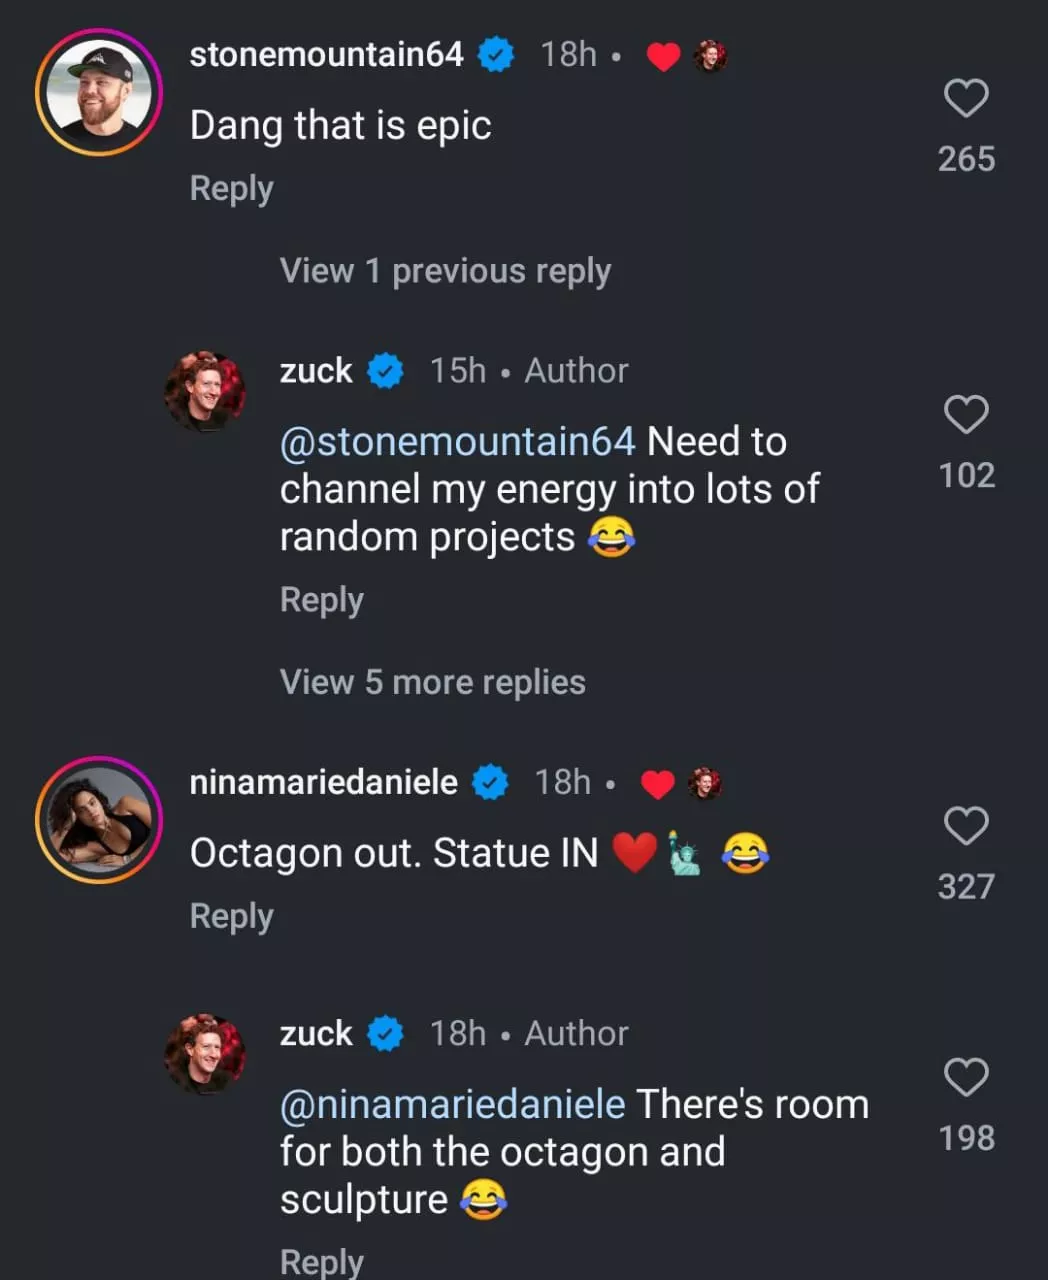Like zuck's reply about octagon and sculpture

click(966, 1078)
